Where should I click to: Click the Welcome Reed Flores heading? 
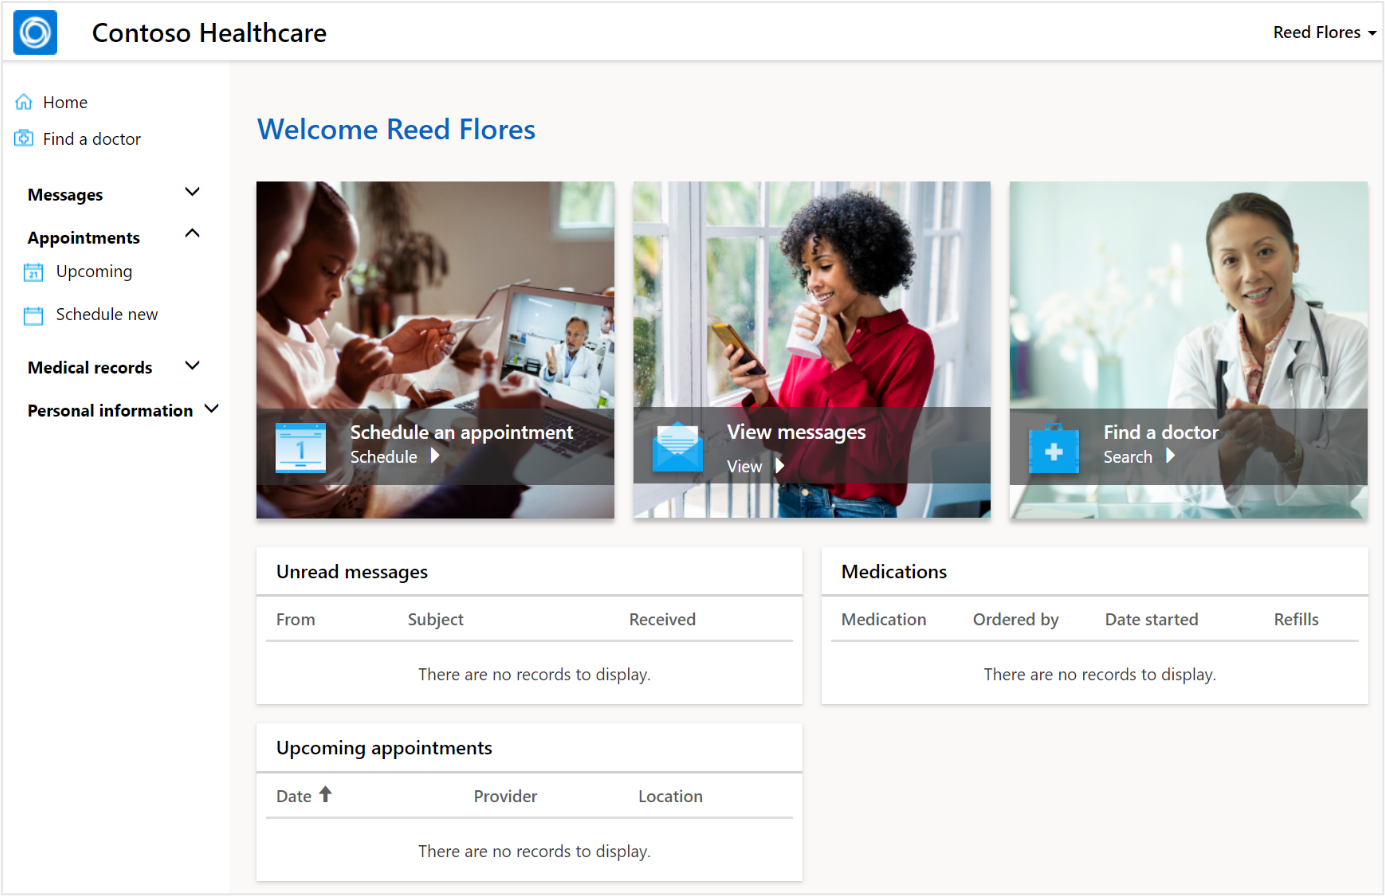pyautogui.click(x=396, y=129)
